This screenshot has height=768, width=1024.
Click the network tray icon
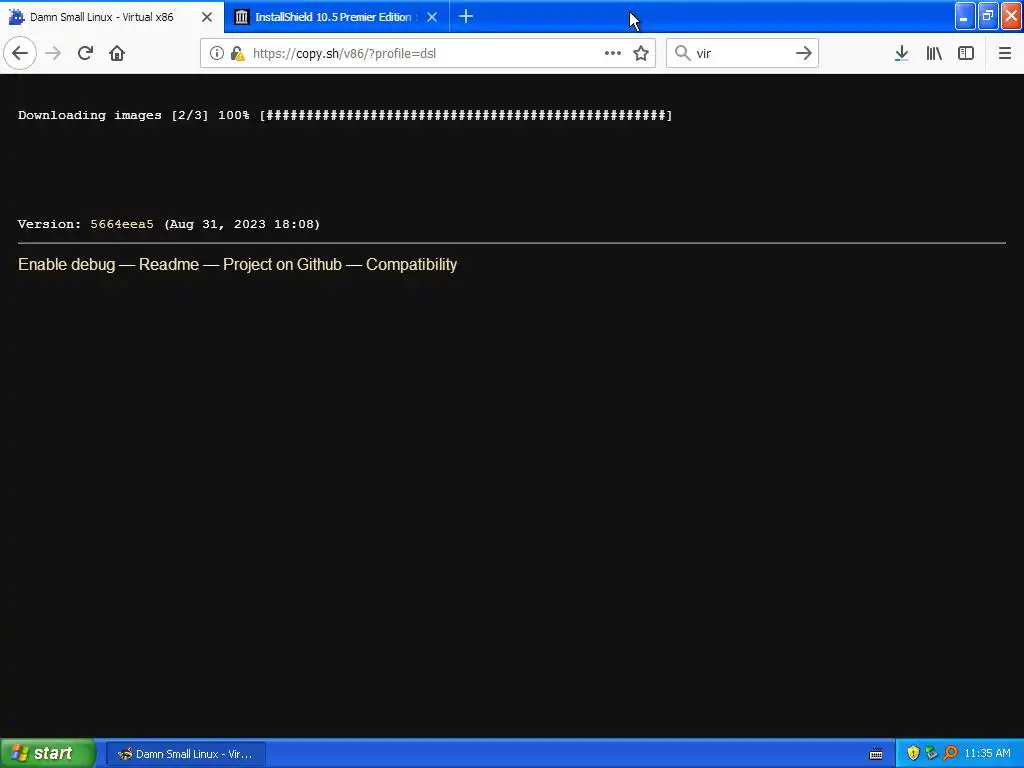coord(931,753)
